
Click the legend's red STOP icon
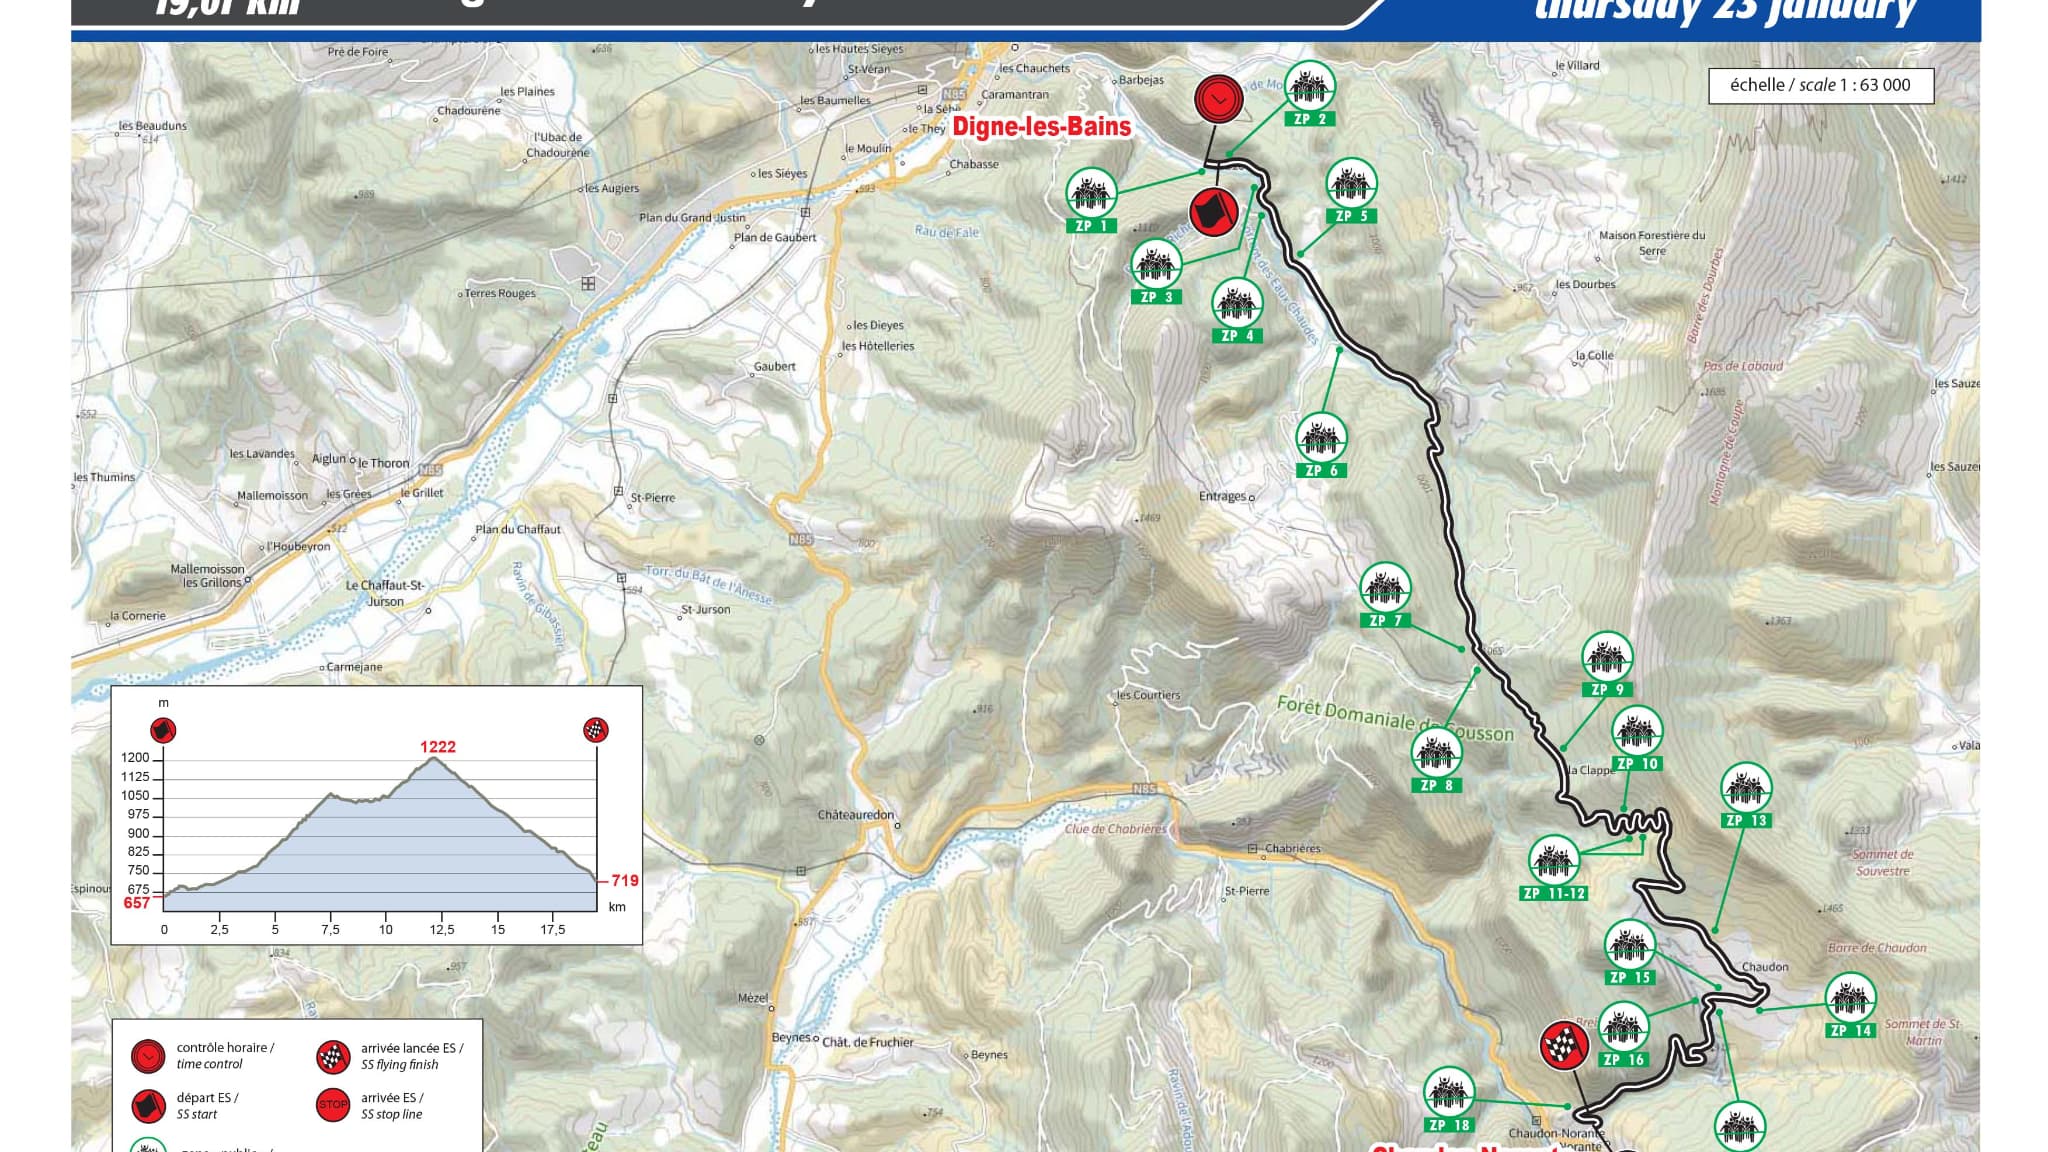[333, 1105]
